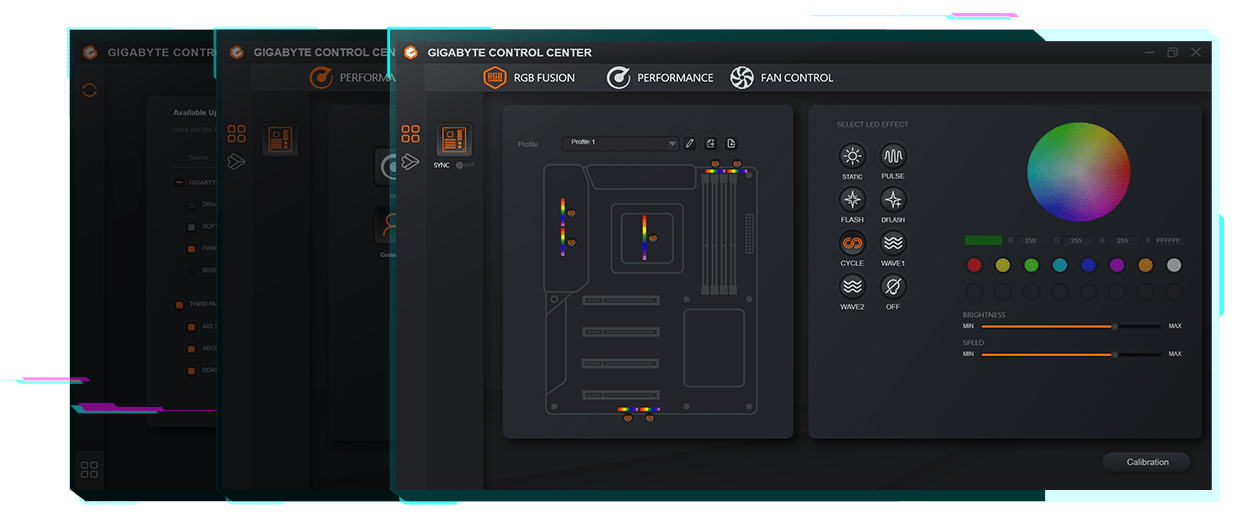Toggle the FIRM checkbox in the update list

tap(192, 248)
